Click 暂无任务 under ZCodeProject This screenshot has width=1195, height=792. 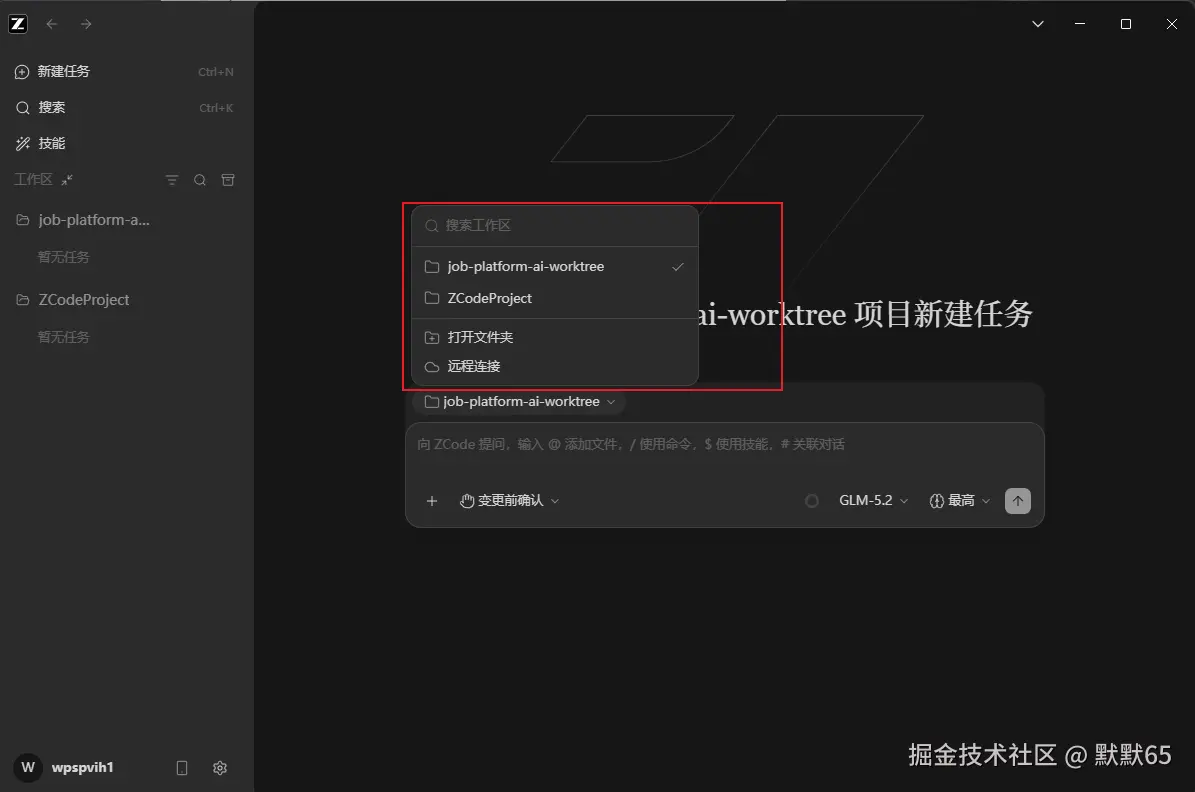[63, 337]
